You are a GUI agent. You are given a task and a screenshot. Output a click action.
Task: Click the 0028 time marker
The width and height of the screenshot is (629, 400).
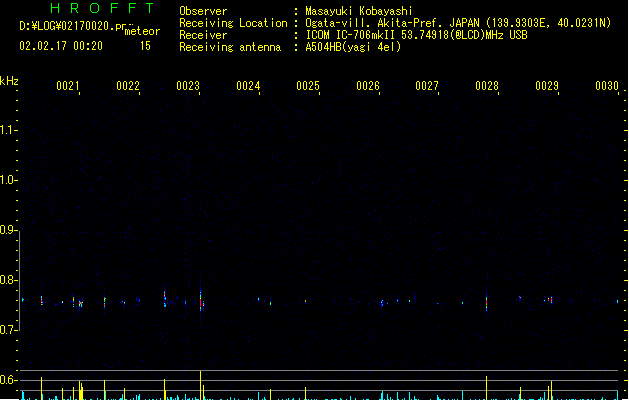click(x=487, y=86)
